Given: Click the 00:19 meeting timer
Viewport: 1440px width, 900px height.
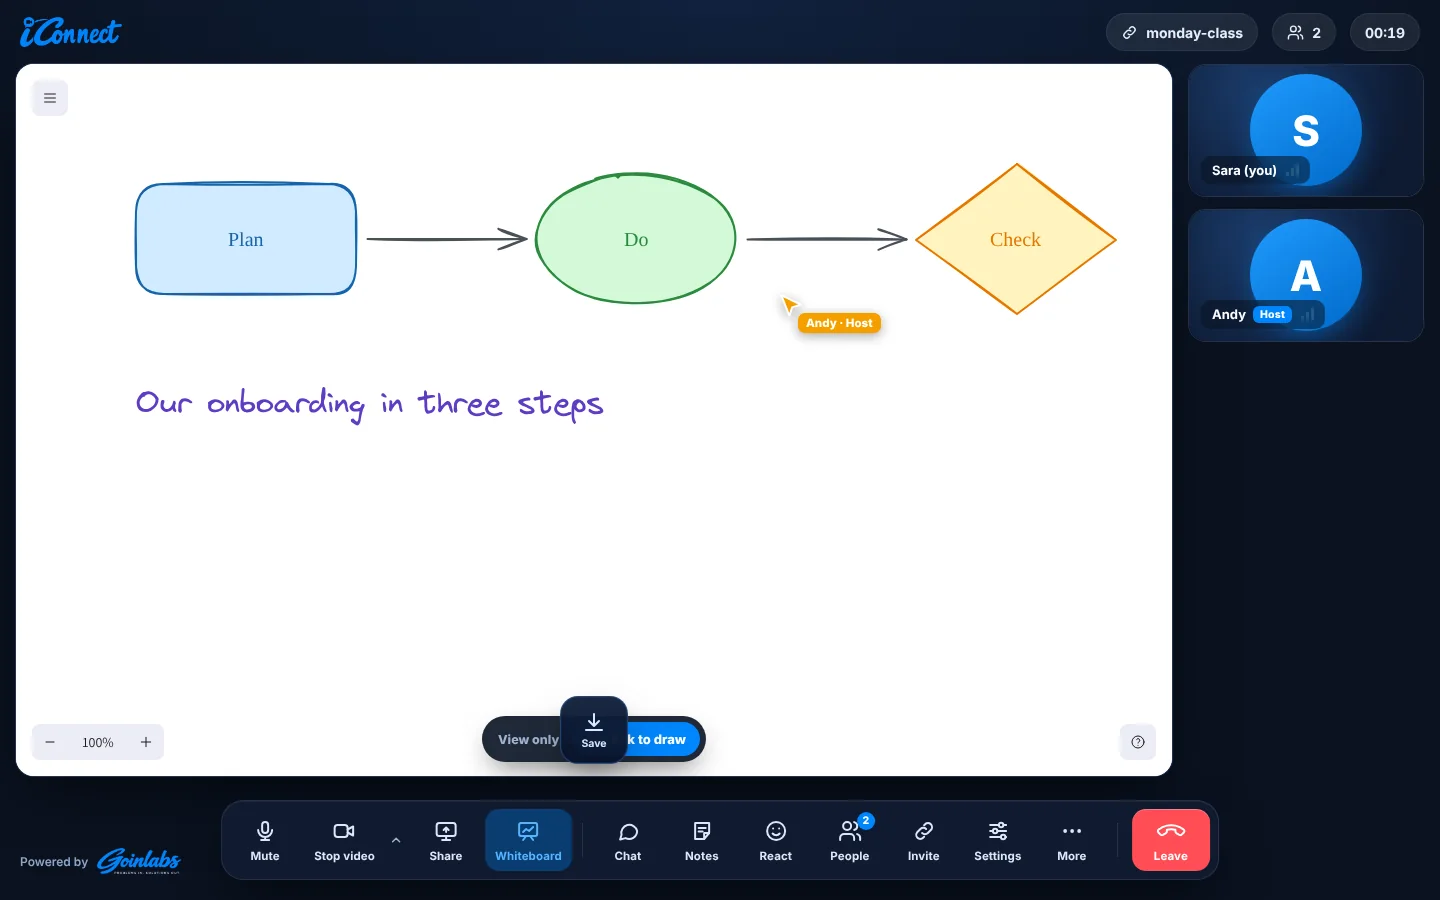Looking at the screenshot, I should 1385,33.
